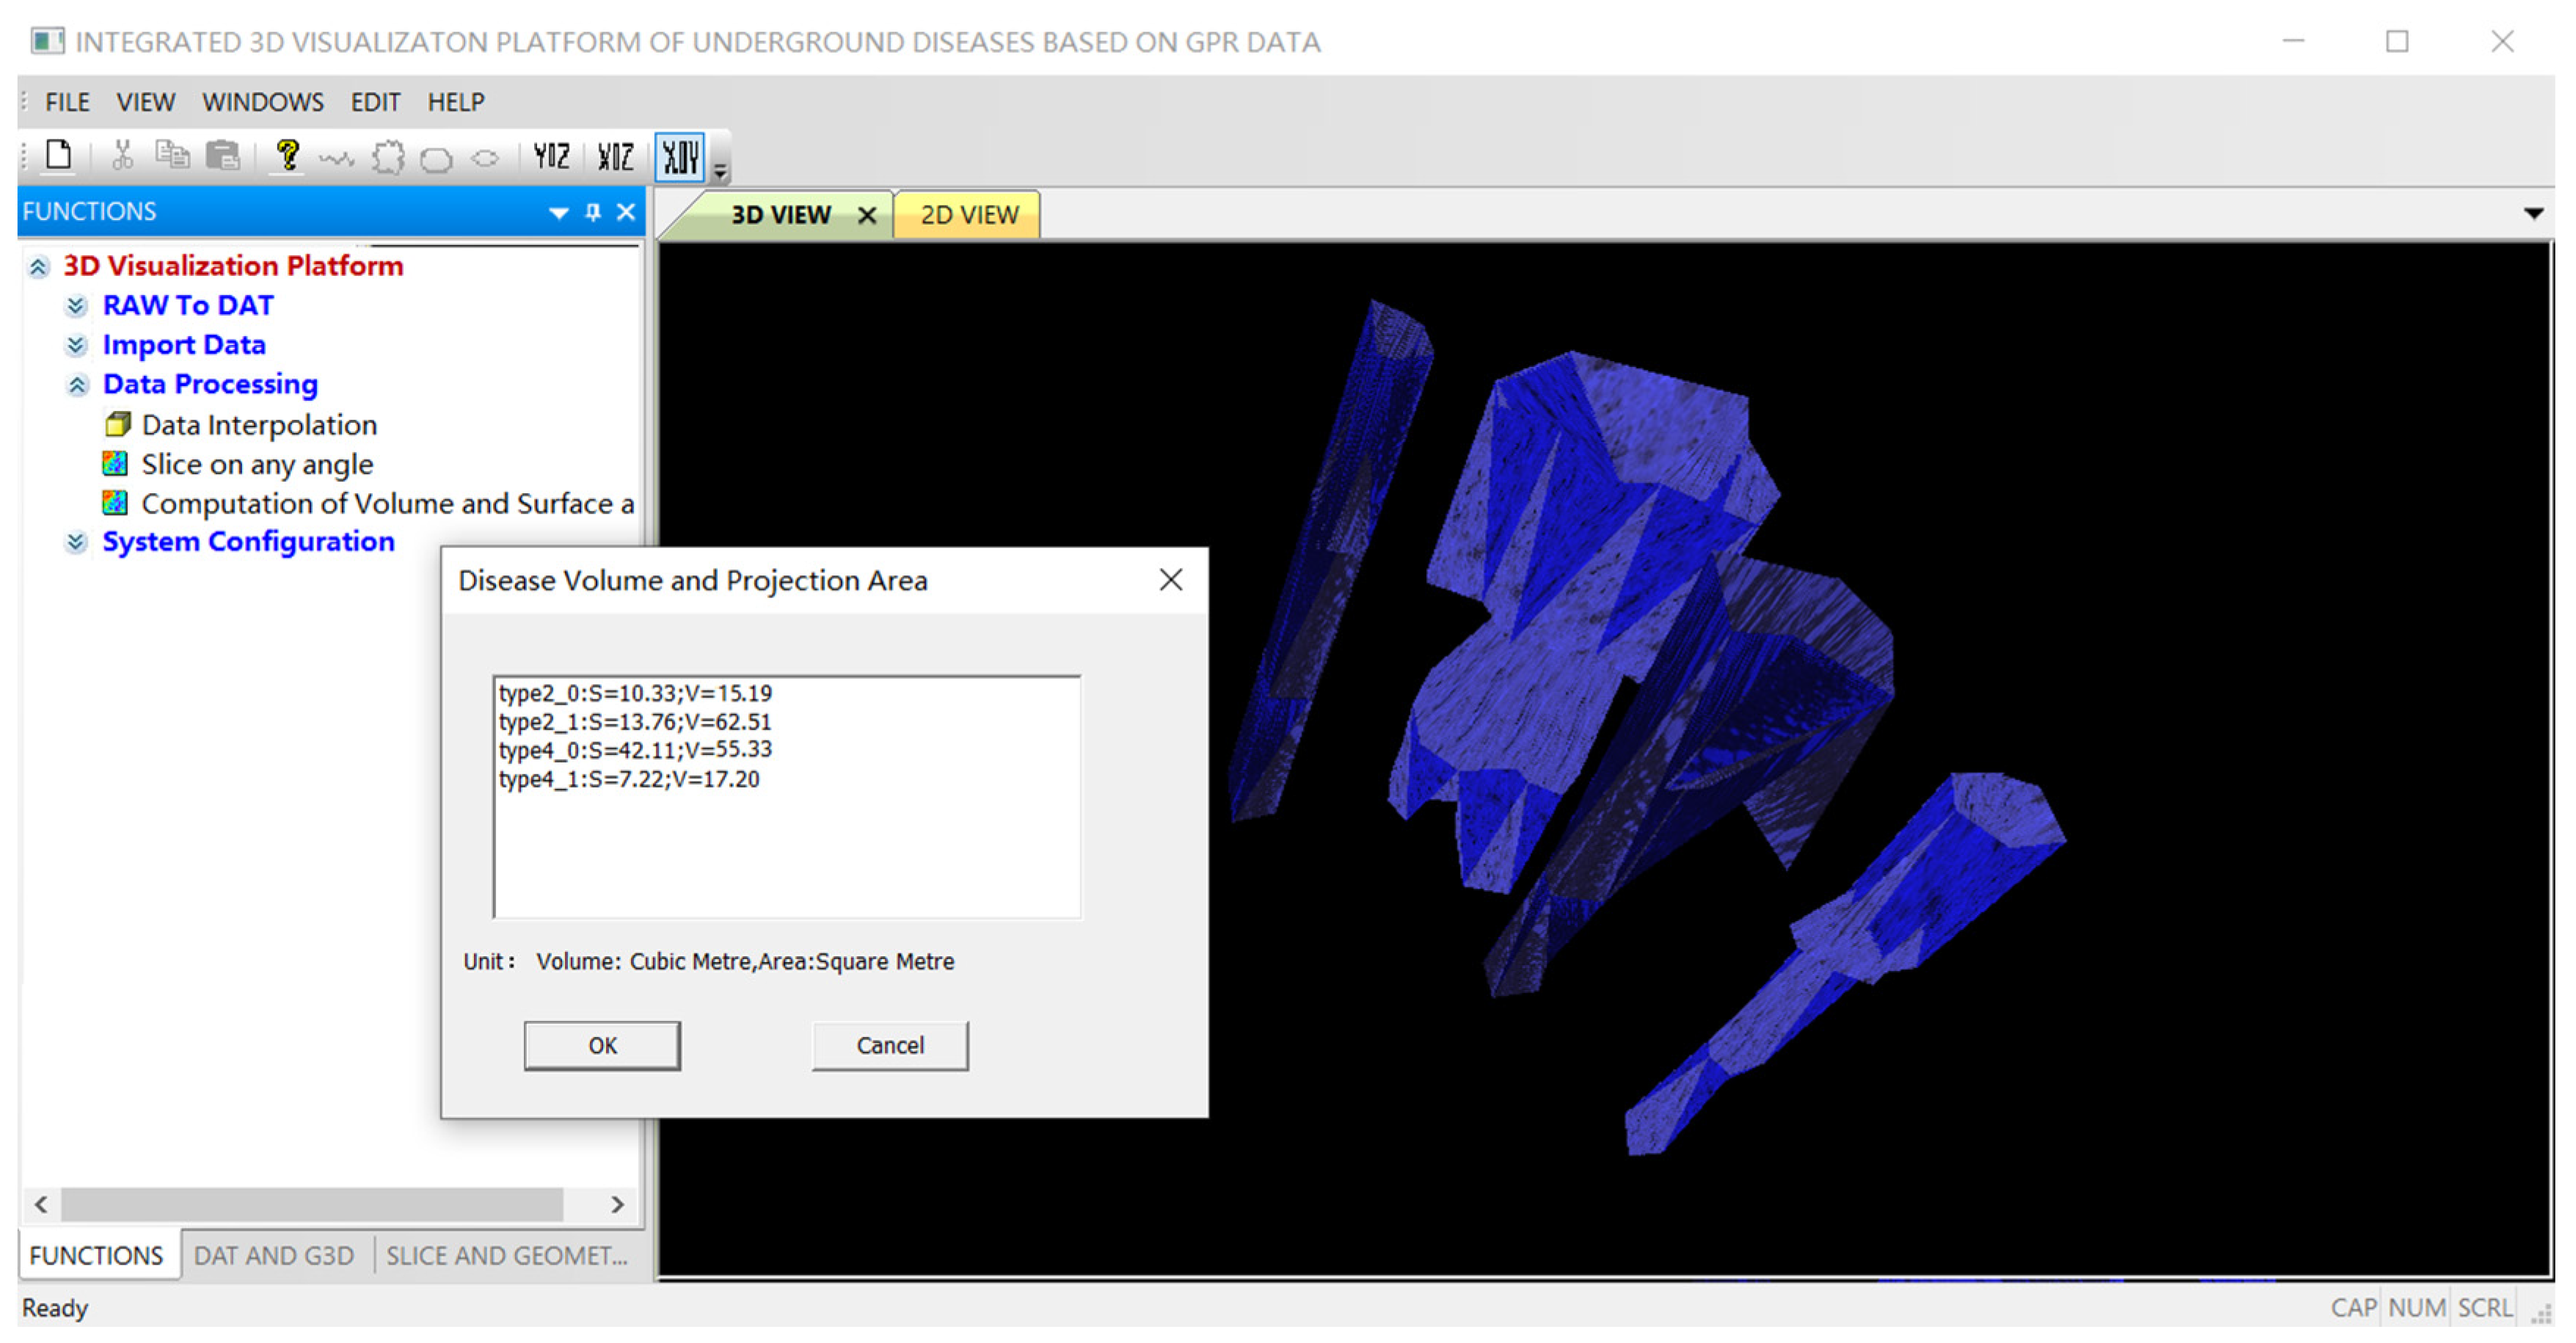Open the Slice on any angle function
2576x1343 pixels.
256,464
